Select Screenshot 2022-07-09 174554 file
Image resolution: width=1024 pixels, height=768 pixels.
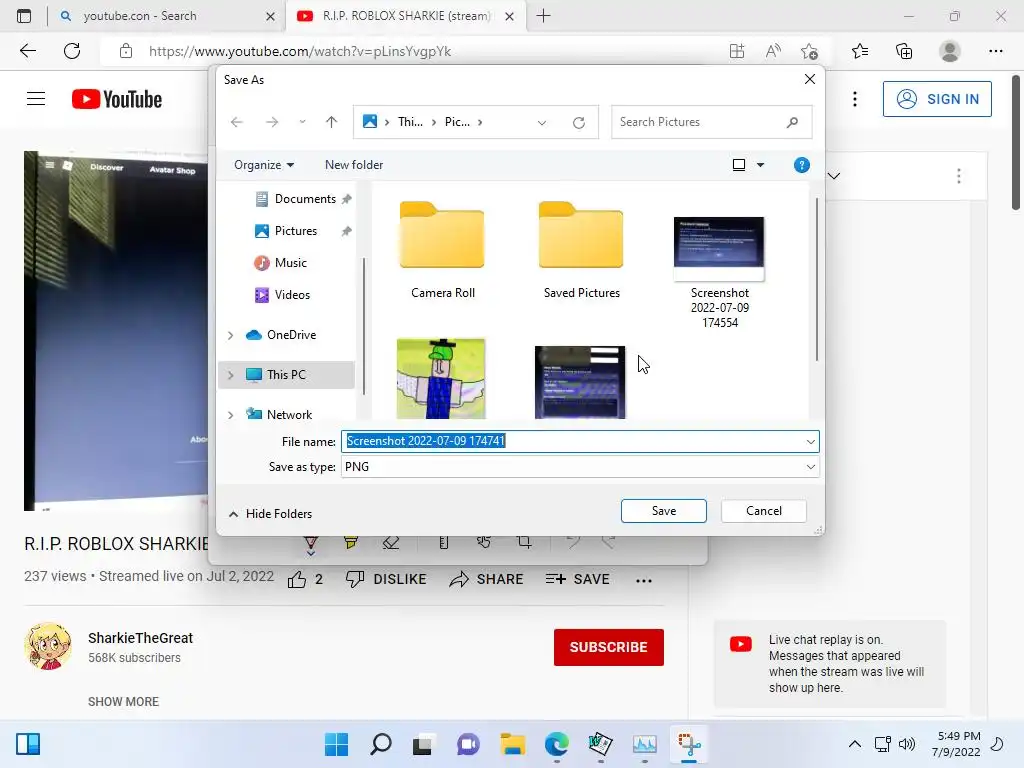[720, 272]
